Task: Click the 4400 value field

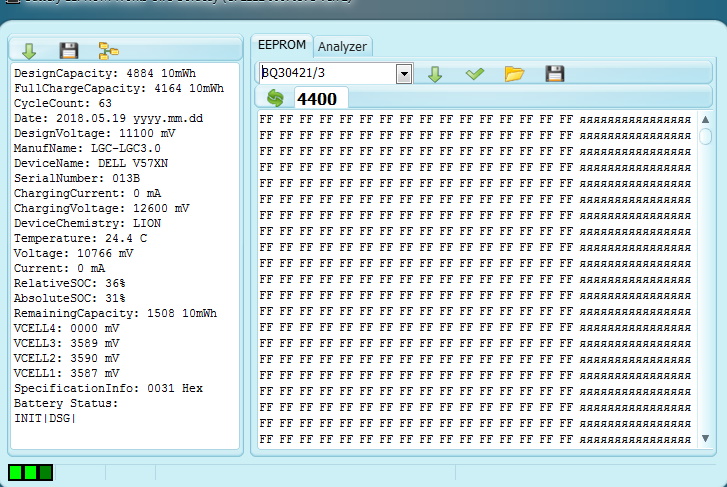Action: click(318, 98)
